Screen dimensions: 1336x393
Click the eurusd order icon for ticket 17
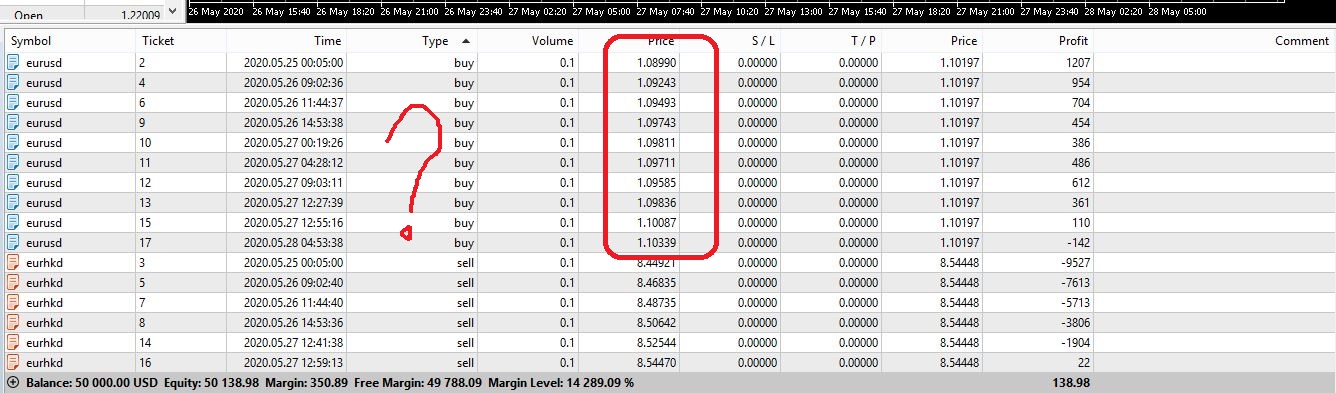(x=13, y=242)
